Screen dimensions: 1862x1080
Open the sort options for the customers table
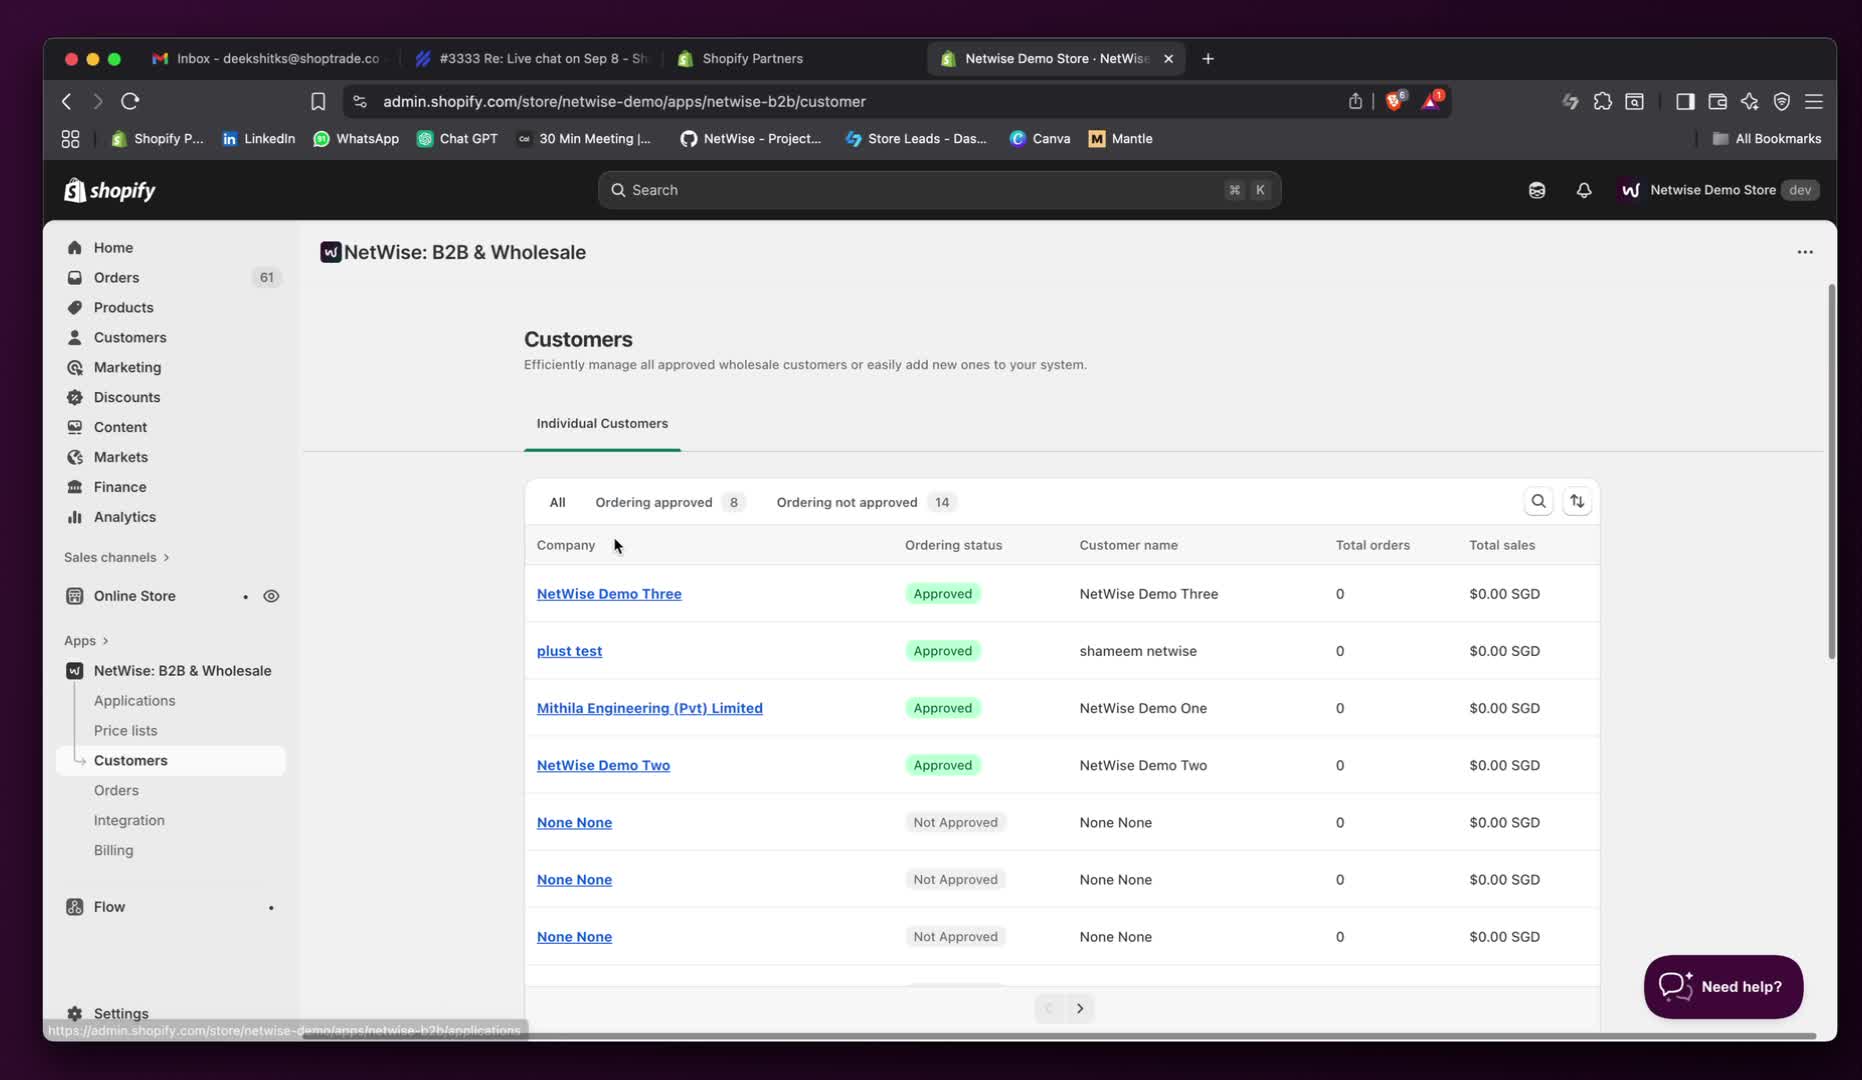coord(1577,501)
